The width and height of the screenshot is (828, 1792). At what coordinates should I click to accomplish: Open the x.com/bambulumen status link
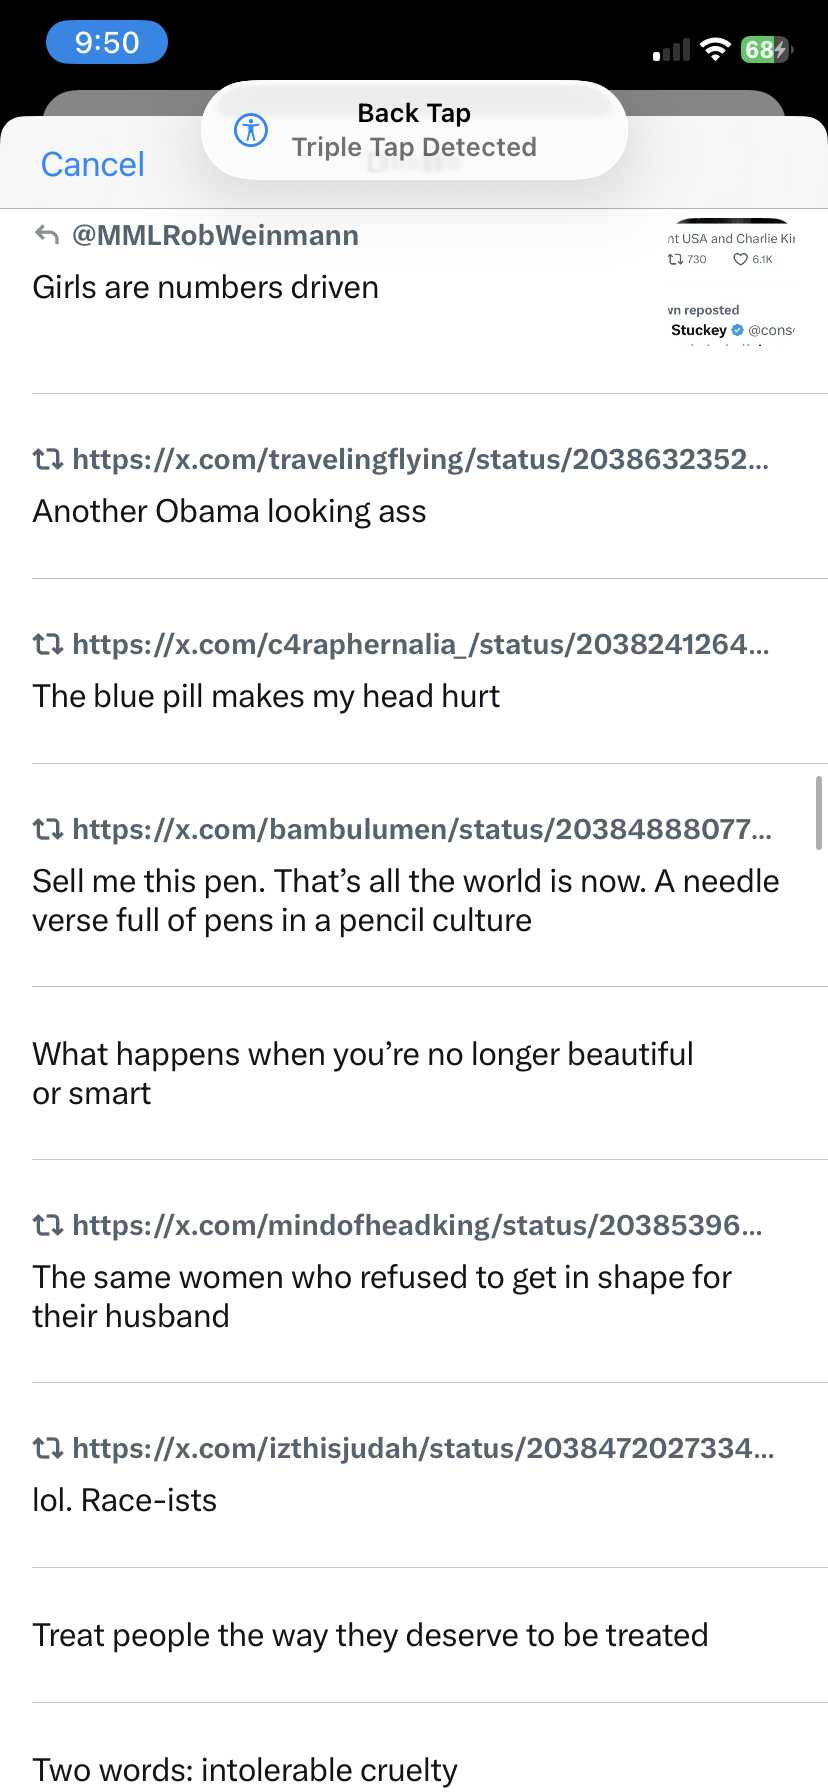click(421, 829)
